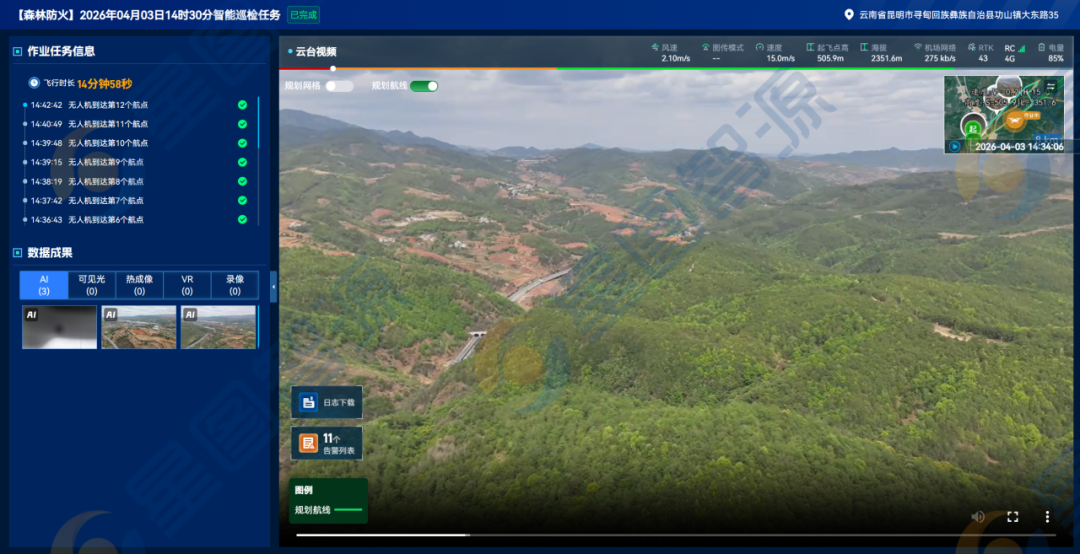Click green check for 第10个航点 row
The image size is (1080, 554).
[242, 143]
